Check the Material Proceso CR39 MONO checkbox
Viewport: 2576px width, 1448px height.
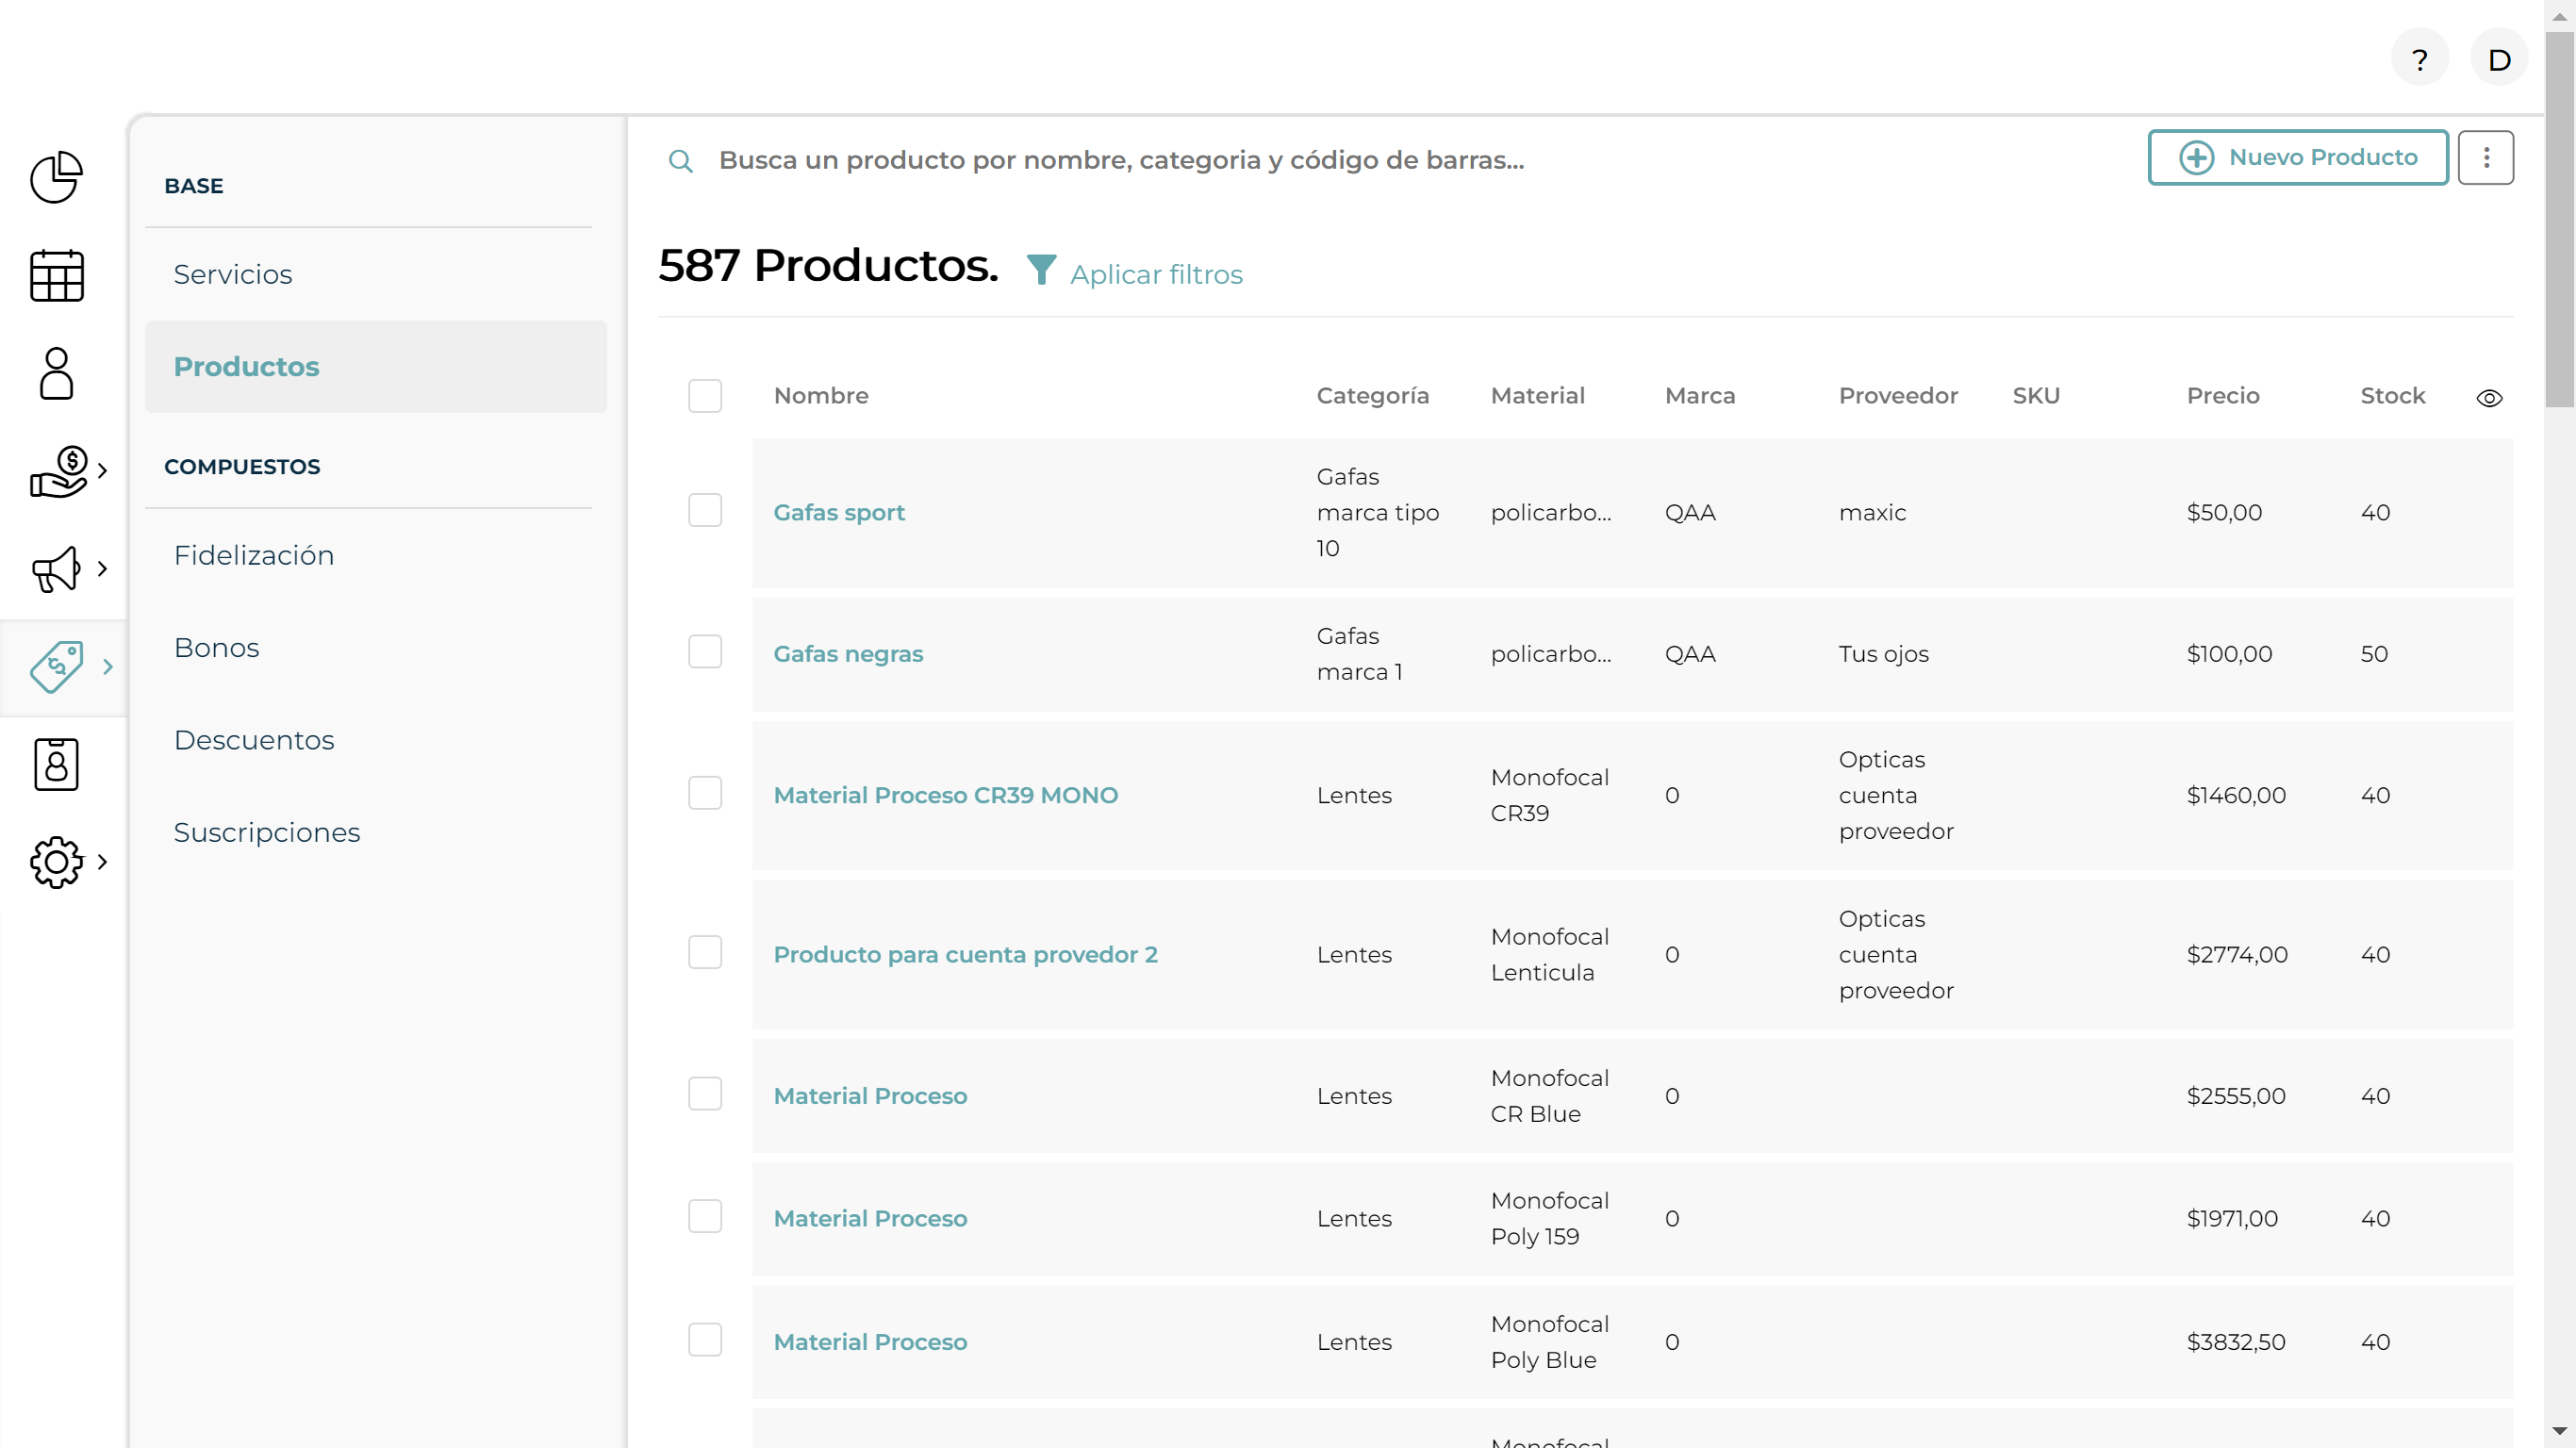(705, 793)
